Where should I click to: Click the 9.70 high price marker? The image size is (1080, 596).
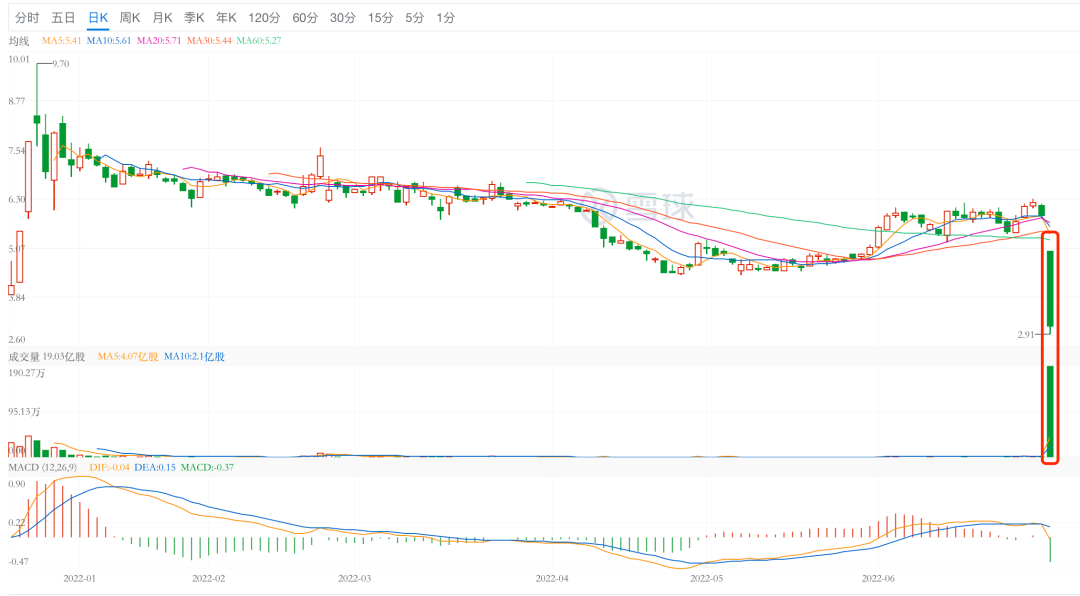(60, 64)
